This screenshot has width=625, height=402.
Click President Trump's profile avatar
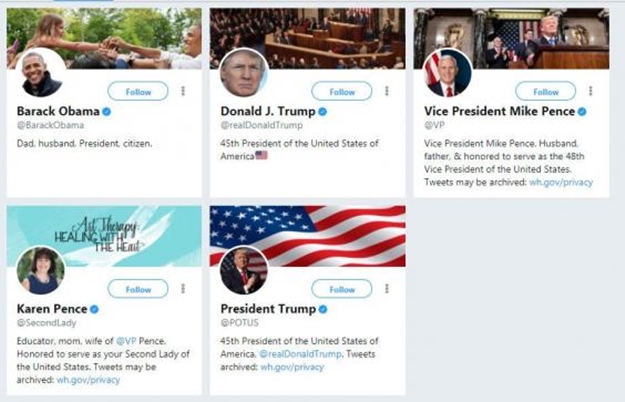click(x=245, y=269)
